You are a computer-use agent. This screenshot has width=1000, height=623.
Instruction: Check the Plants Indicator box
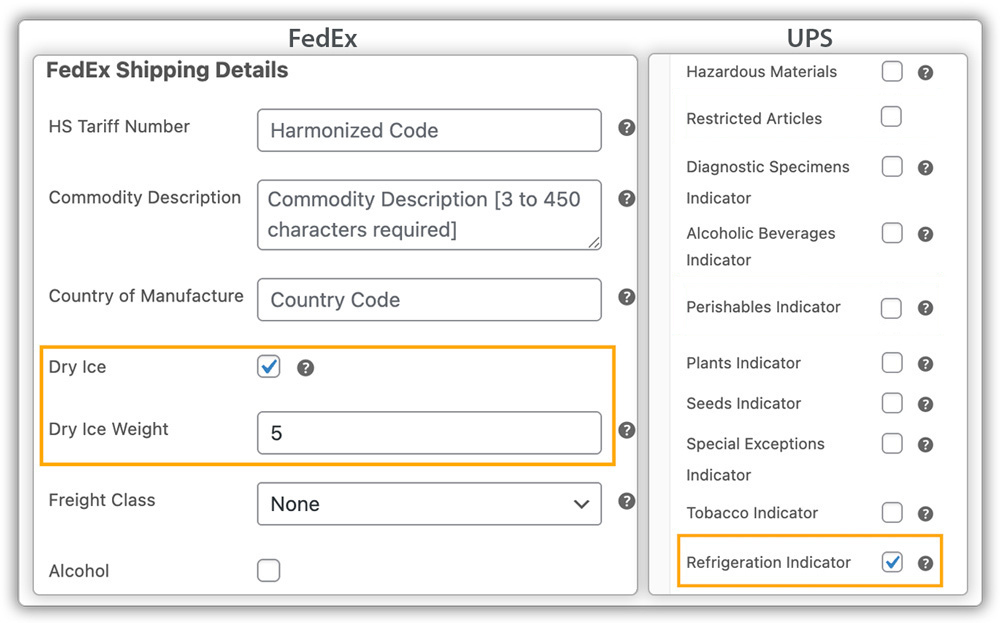[892, 363]
